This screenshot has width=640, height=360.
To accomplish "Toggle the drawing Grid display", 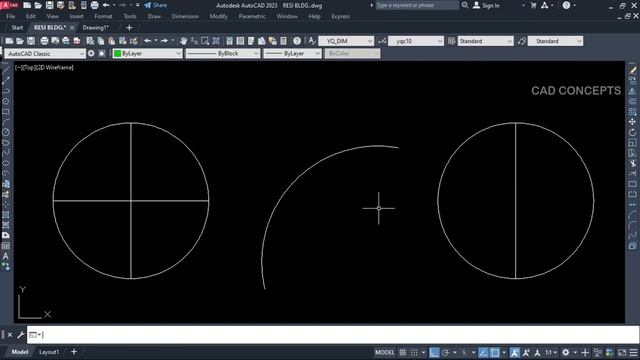I will (402, 352).
